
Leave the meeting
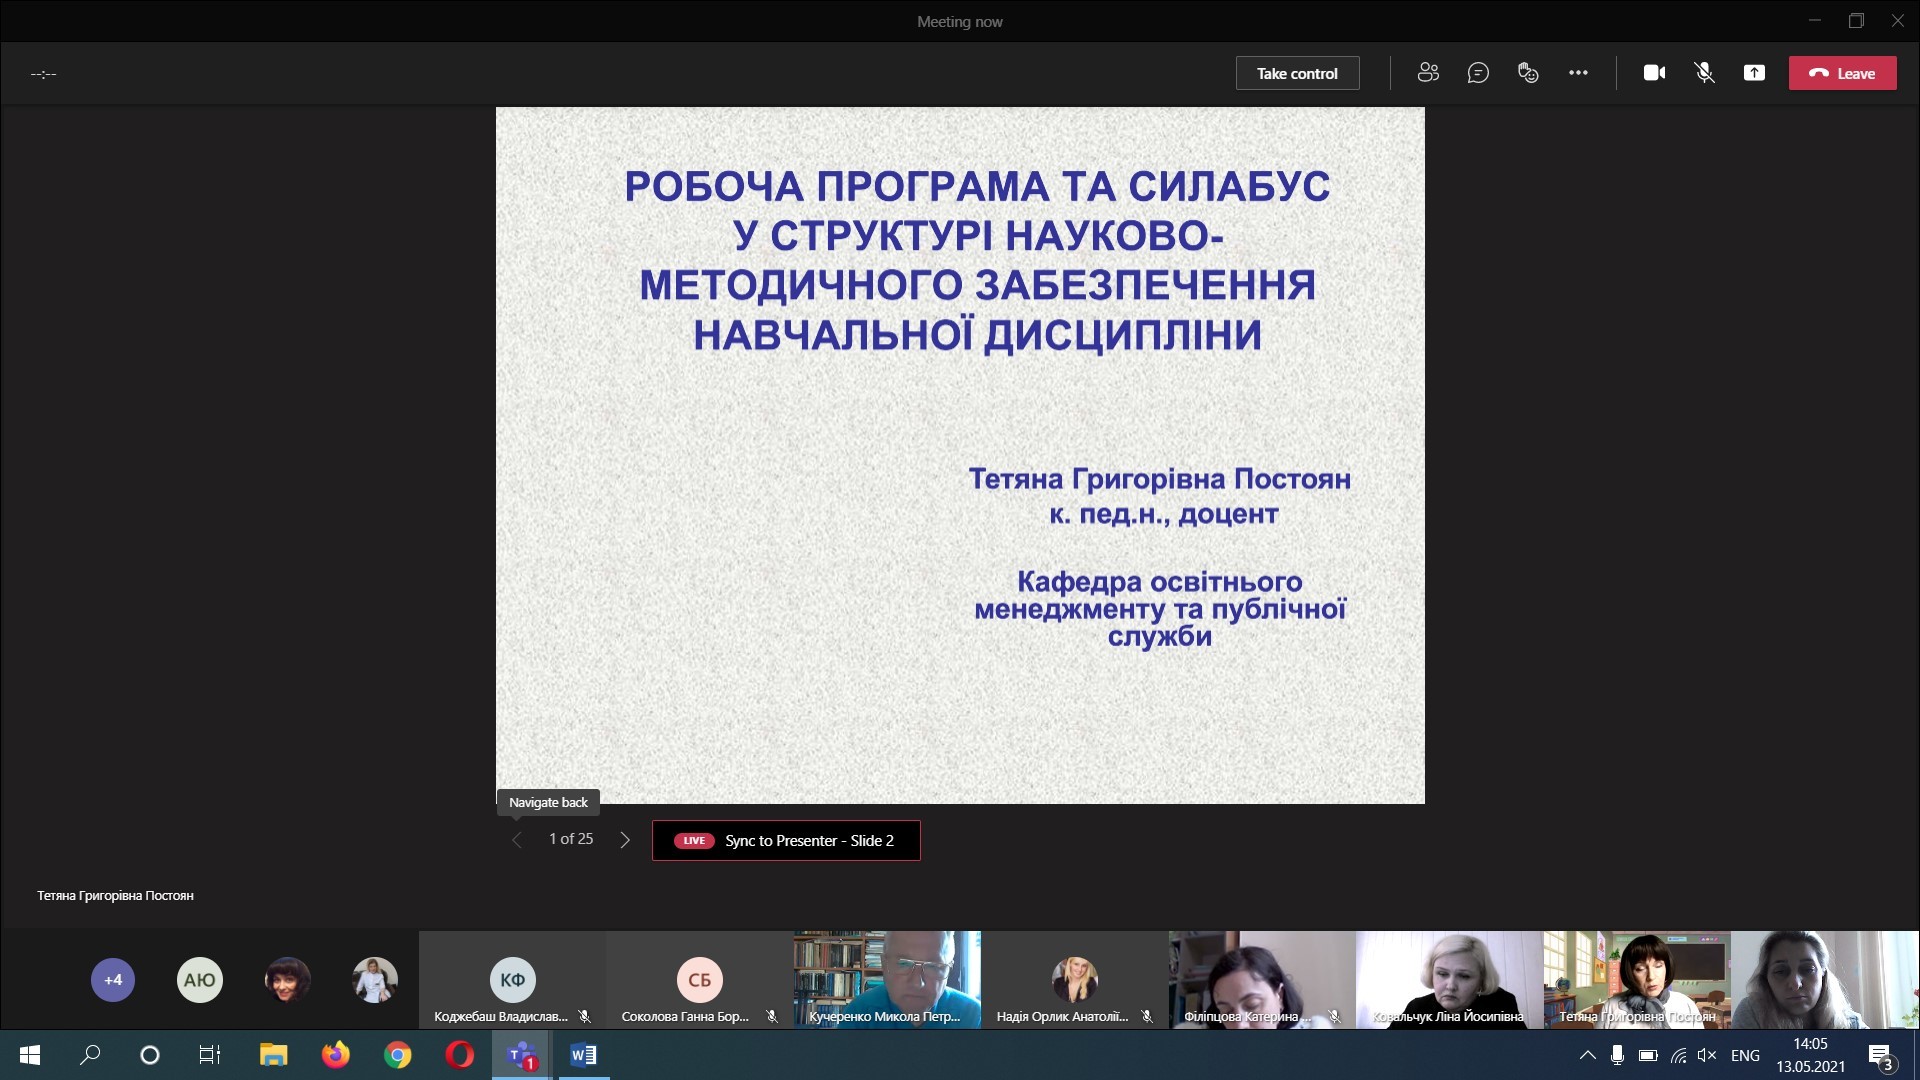pos(1842,73)
